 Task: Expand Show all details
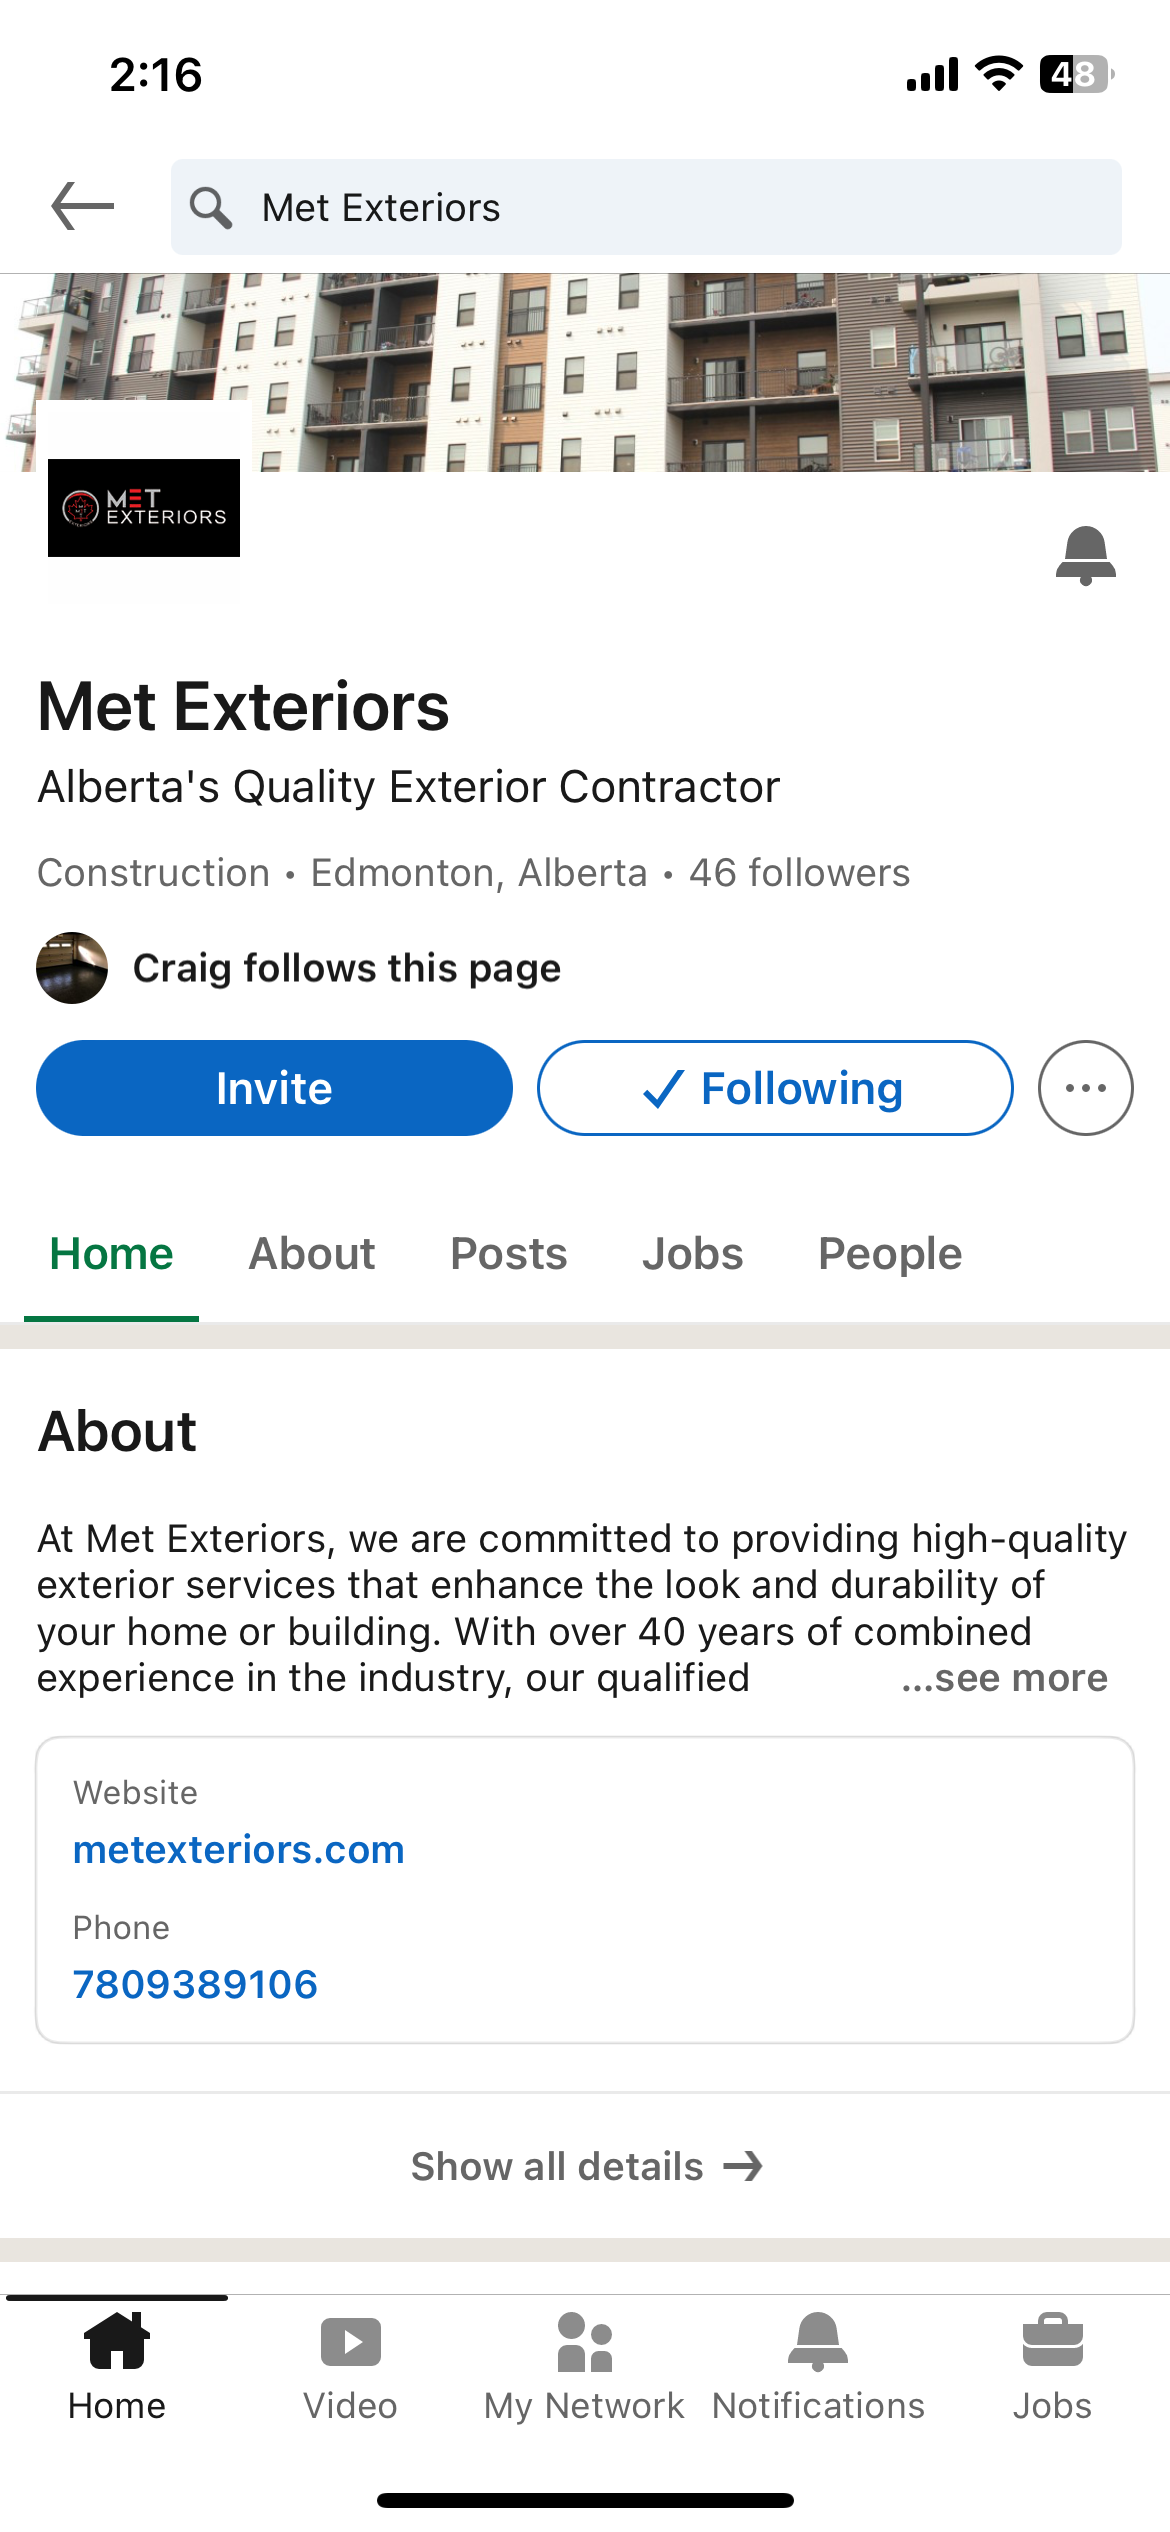(x=585, y=2167)
